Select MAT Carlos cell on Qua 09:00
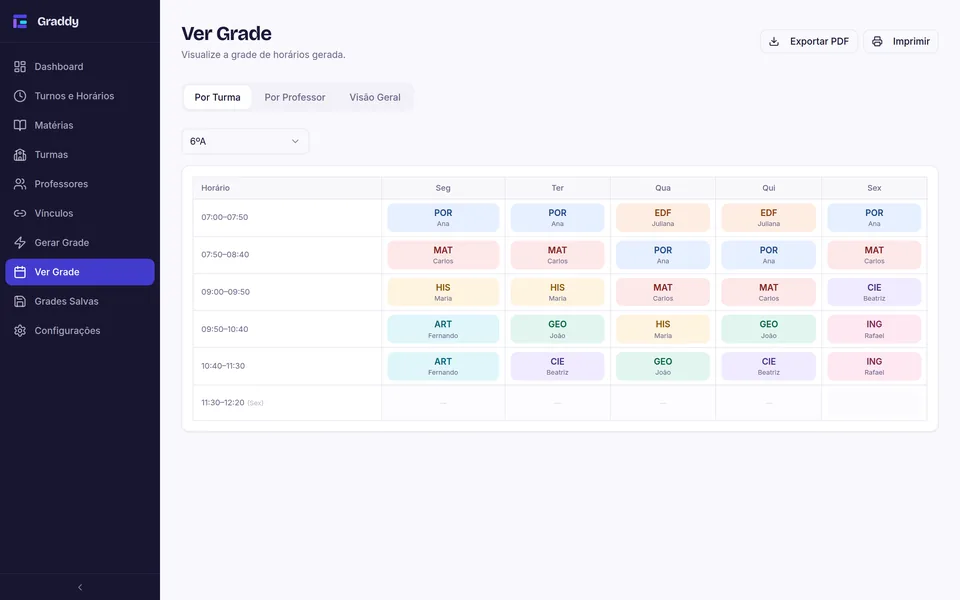This screenshot has width=960, height=600. (x=663, y=293)
